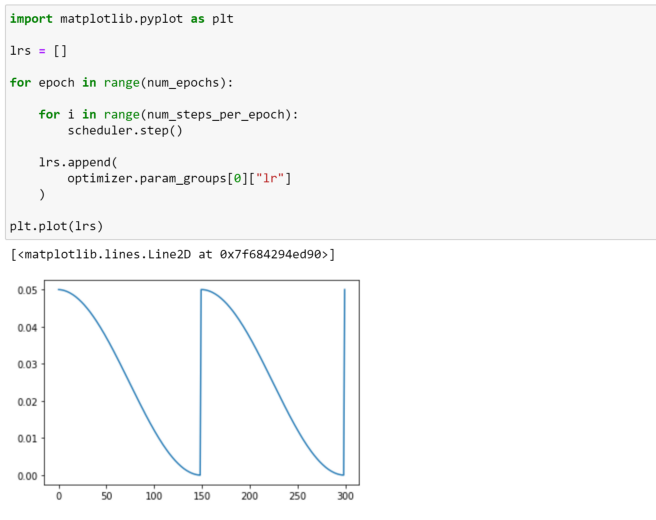
Task: Click the y-axis label 0.05
Action: click(27, 290)
